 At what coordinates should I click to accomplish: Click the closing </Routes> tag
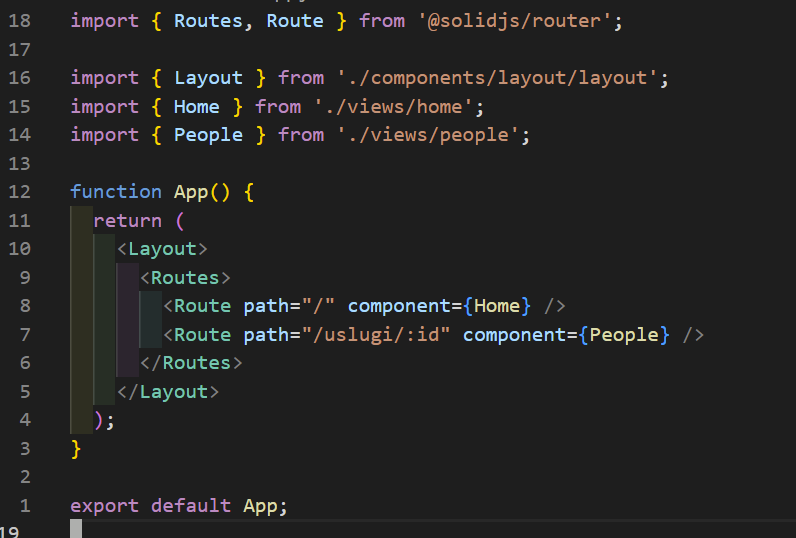point(191,363)
